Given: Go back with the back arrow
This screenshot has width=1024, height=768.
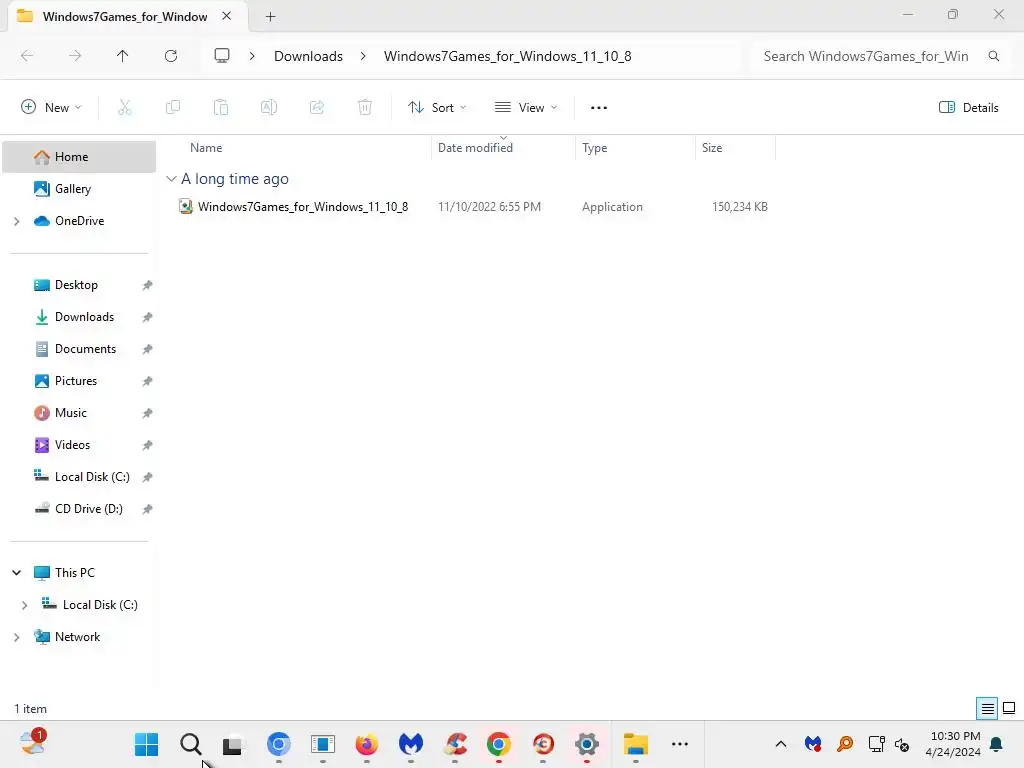Looking at the screenshot, I should (x=27, y=56).
